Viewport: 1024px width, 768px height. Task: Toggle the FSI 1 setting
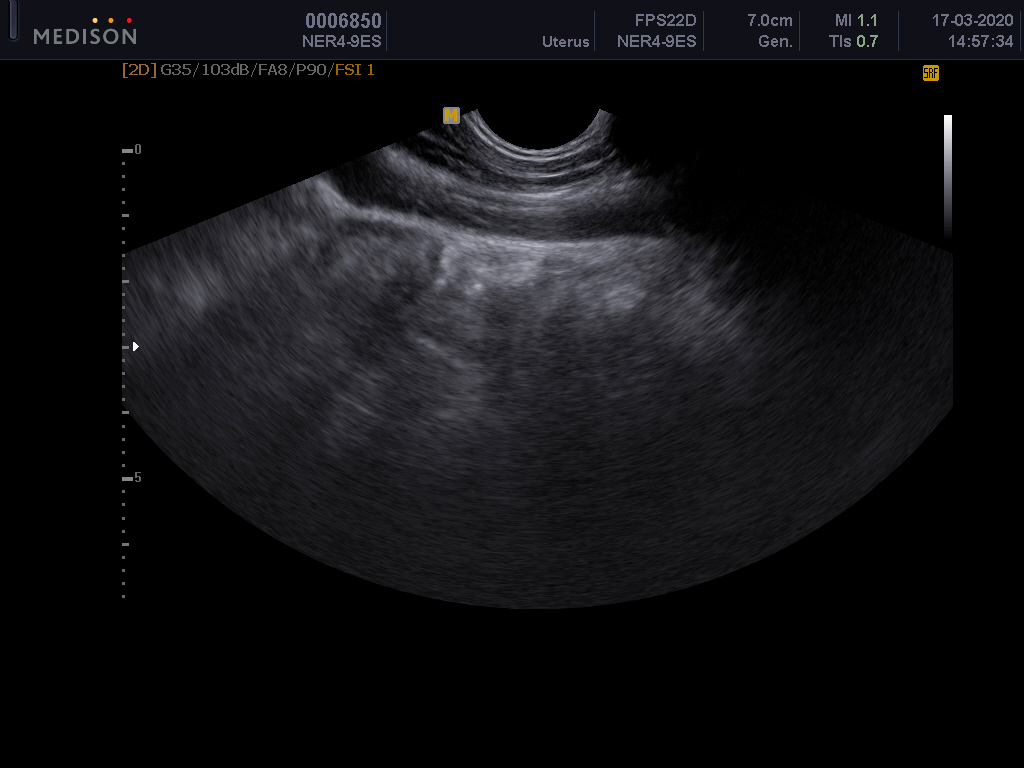[355, 70]
